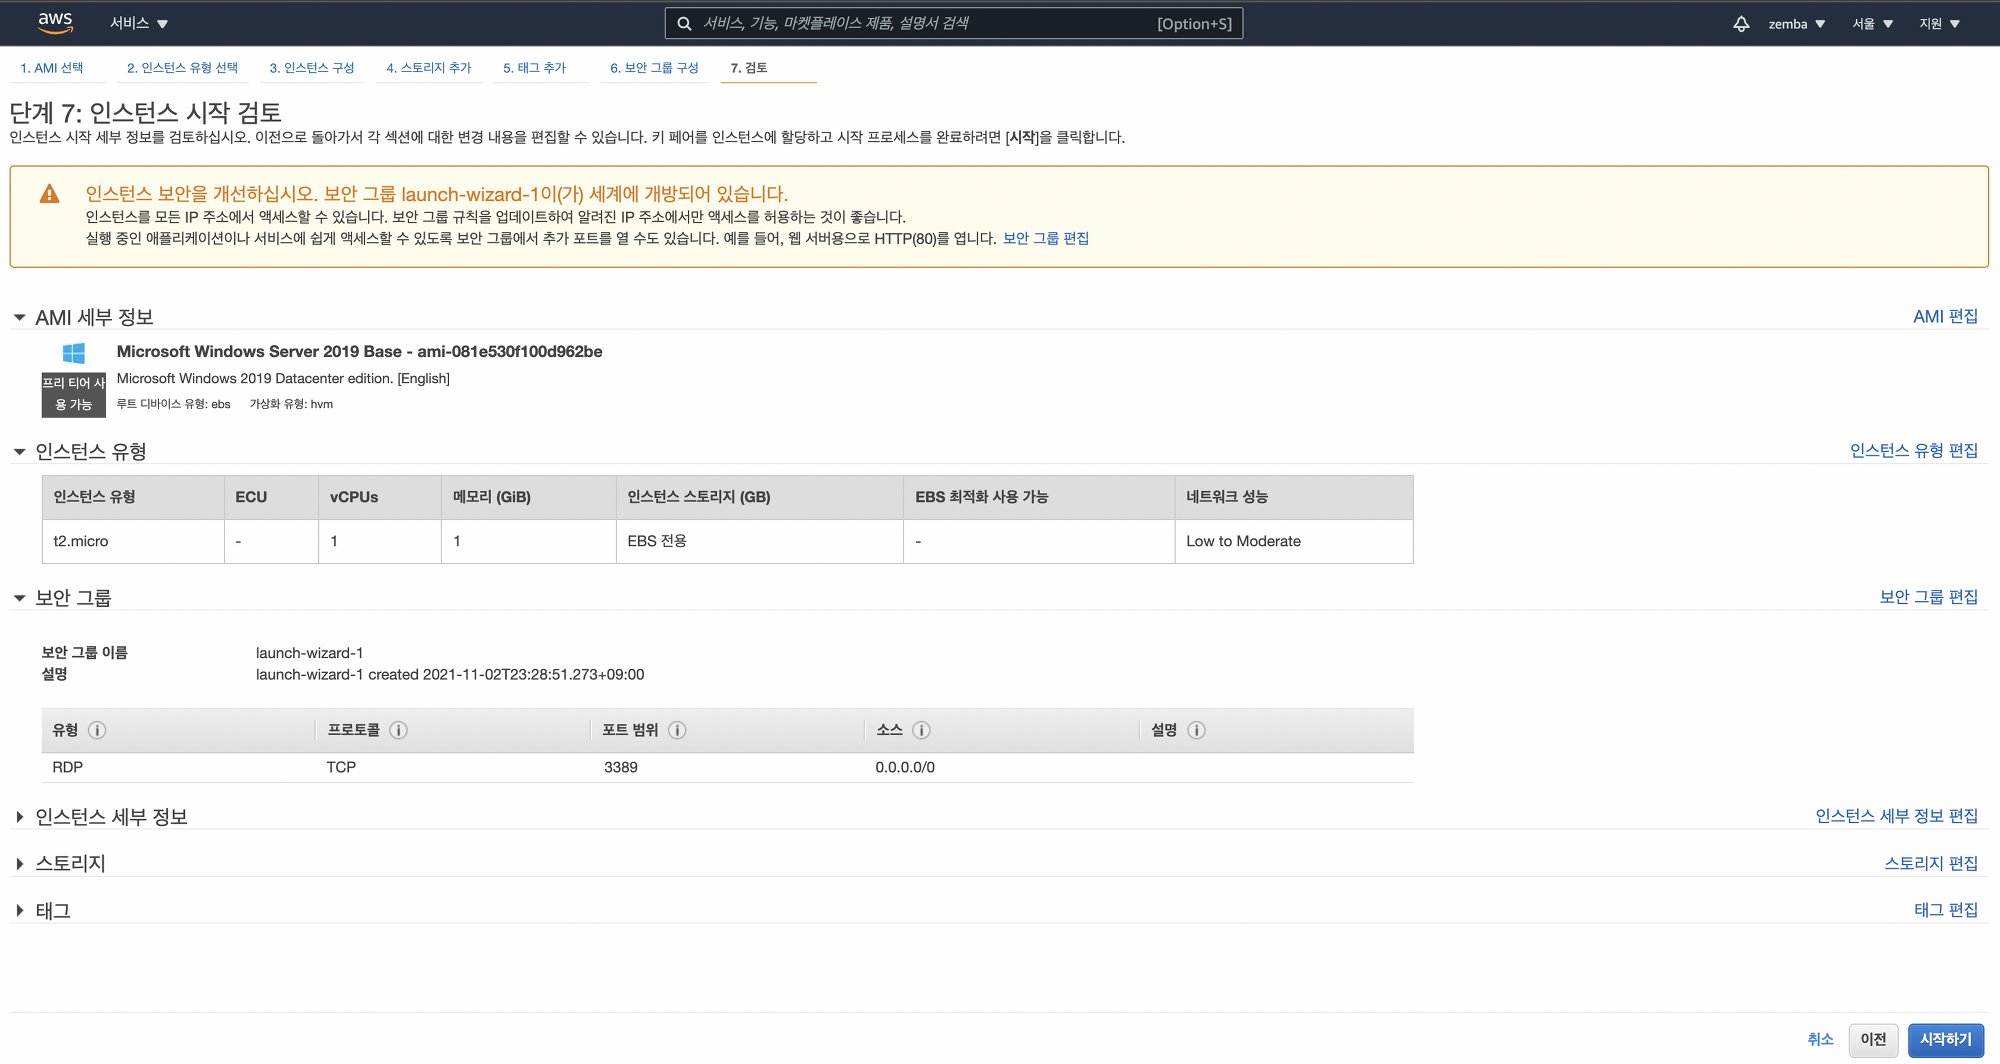The height and width of the screenshot is (1064, 2000).
Task: Click info icon next to 포트 범위 column
Action: point(677,730)
